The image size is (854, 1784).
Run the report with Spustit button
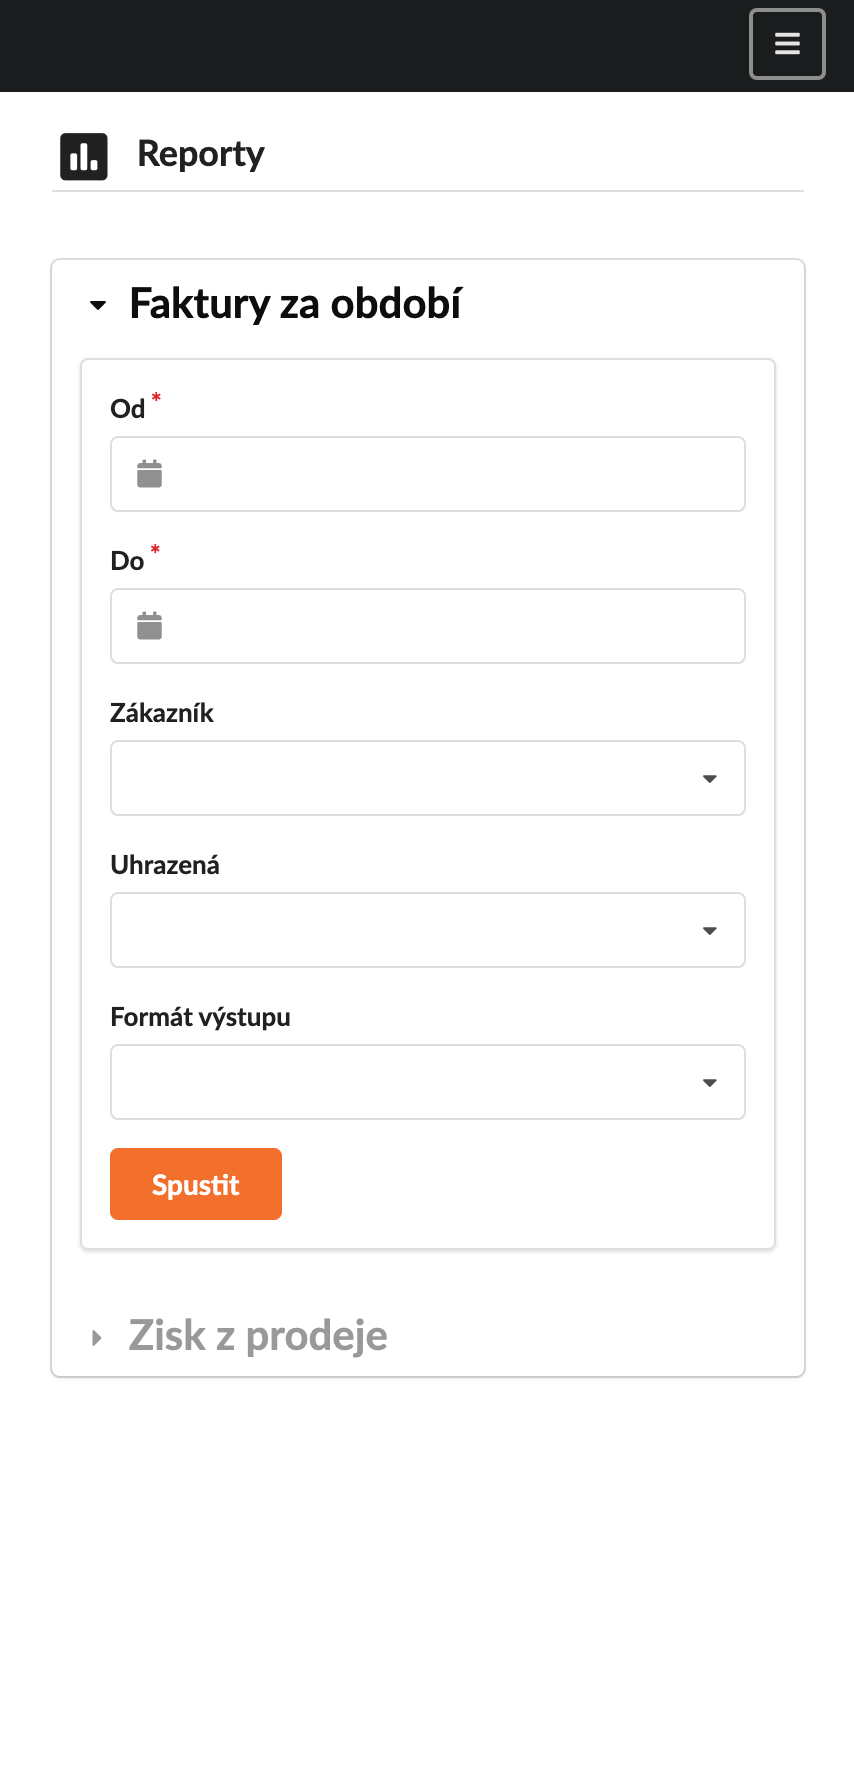point(196,1184)
